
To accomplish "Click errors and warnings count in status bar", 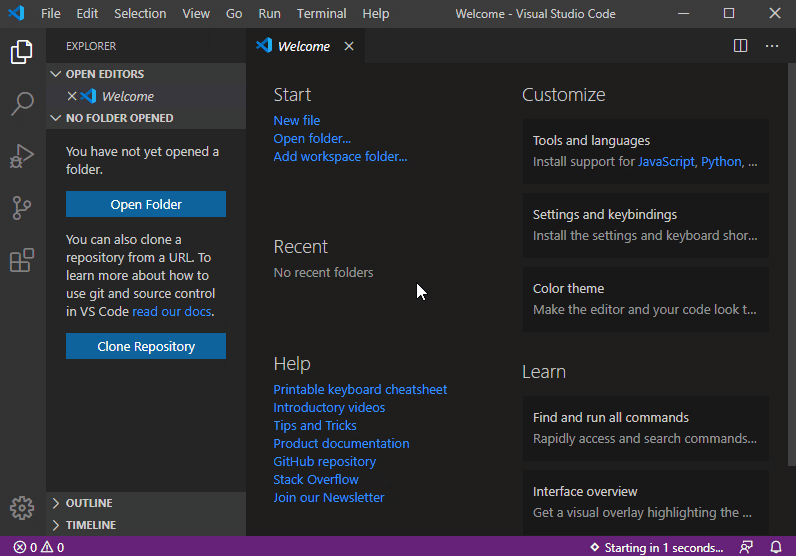I will tap(39, 547).
